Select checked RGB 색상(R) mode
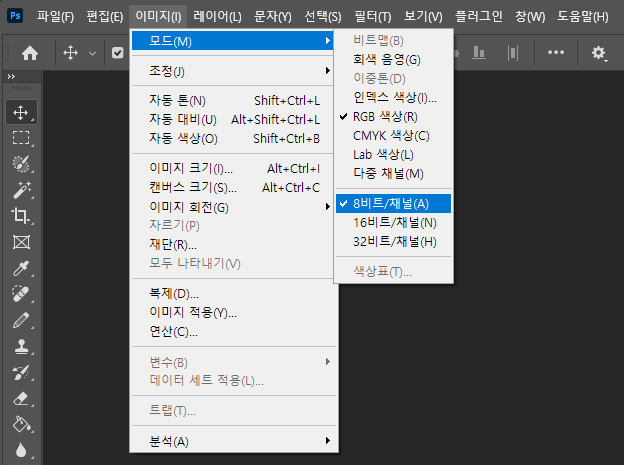The image size is (624, 465). click(394, 117)
